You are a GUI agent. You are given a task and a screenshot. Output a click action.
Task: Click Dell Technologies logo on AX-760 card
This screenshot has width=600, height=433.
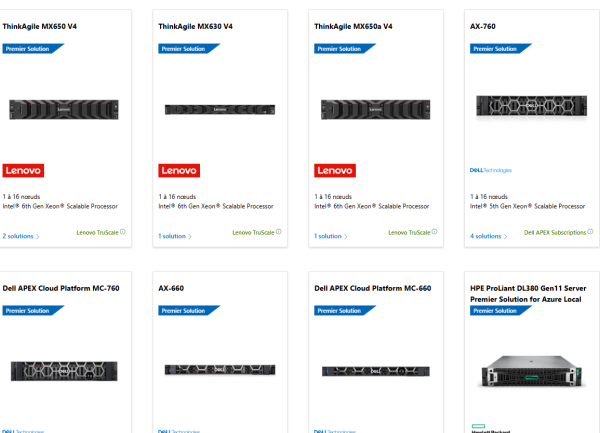(x=491, y=171)
